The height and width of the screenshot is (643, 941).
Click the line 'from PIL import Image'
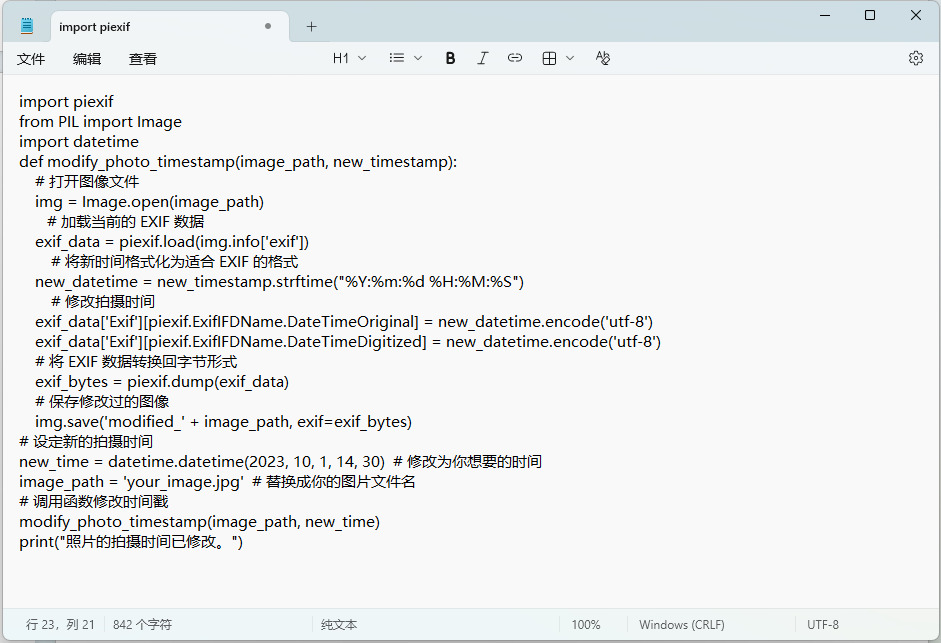(100, 121)
